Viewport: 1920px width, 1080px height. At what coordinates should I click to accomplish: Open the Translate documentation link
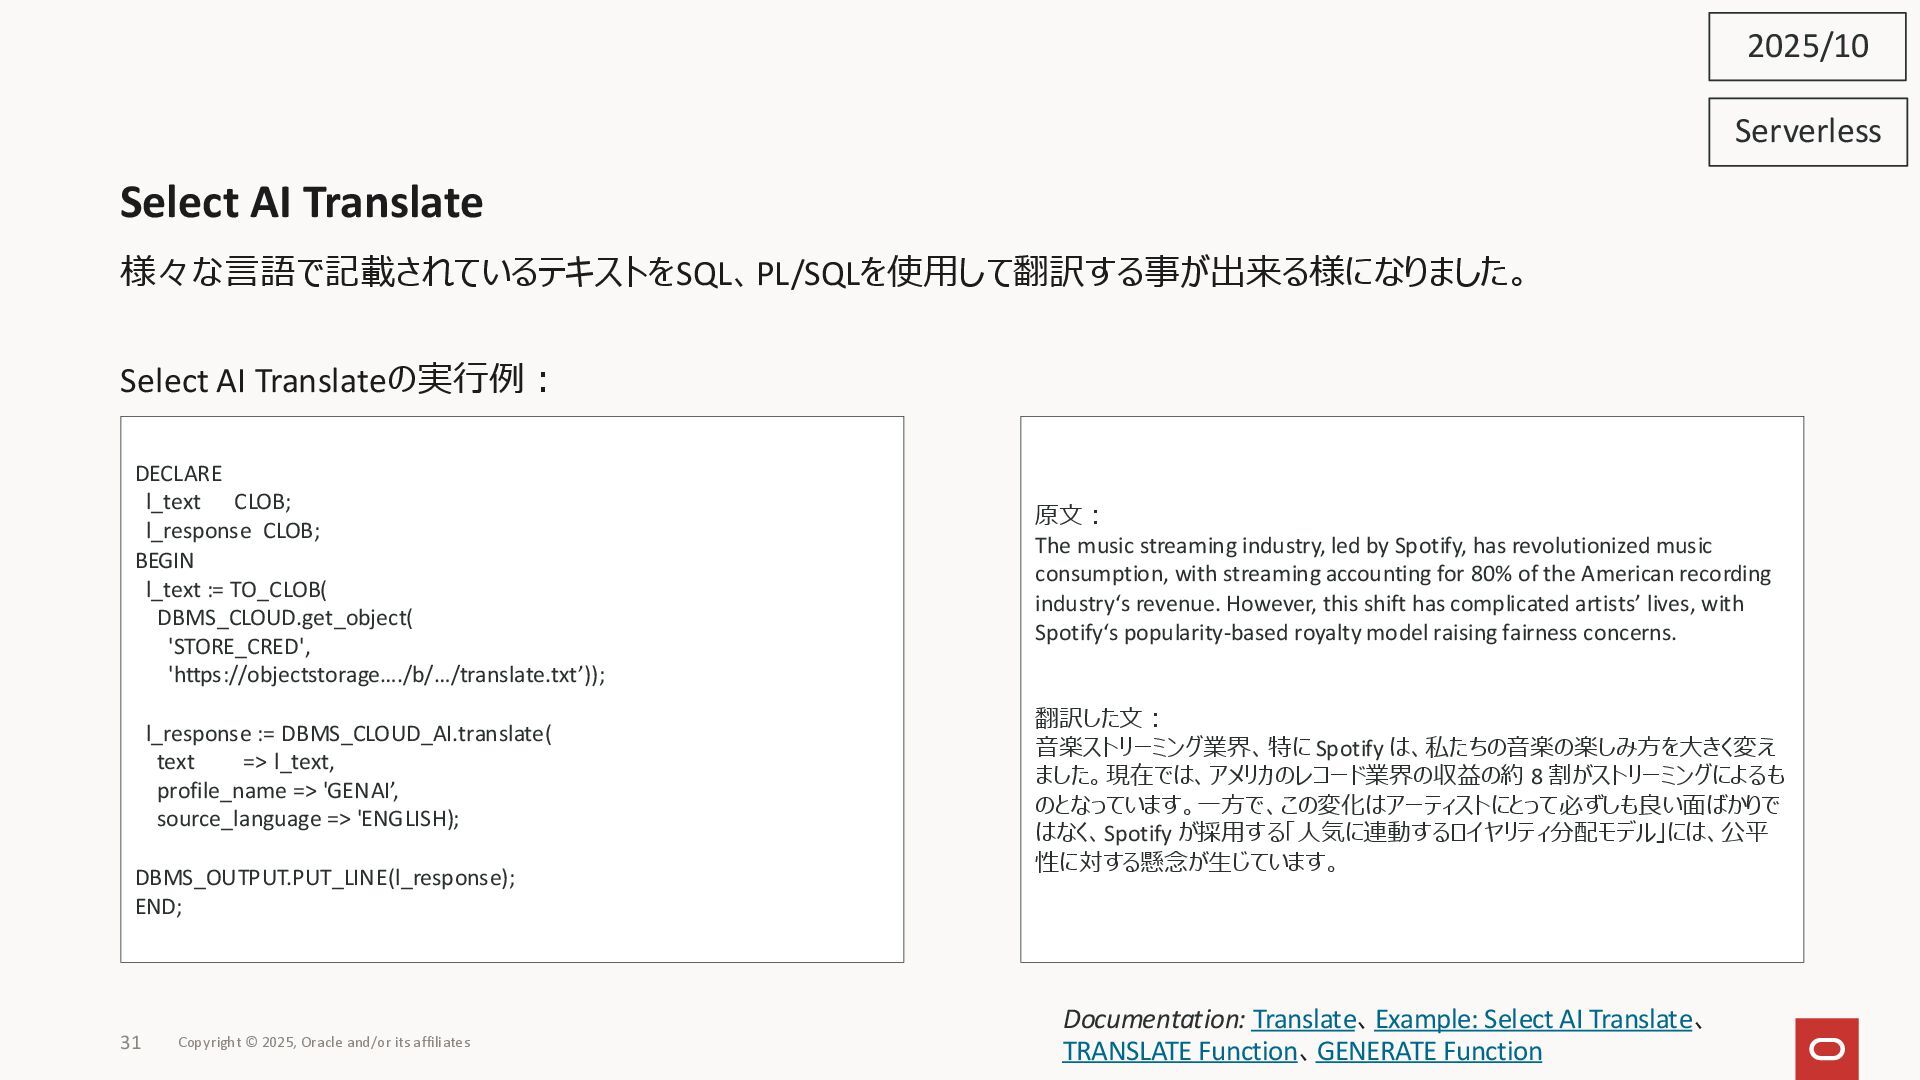pos(1303,1019)
